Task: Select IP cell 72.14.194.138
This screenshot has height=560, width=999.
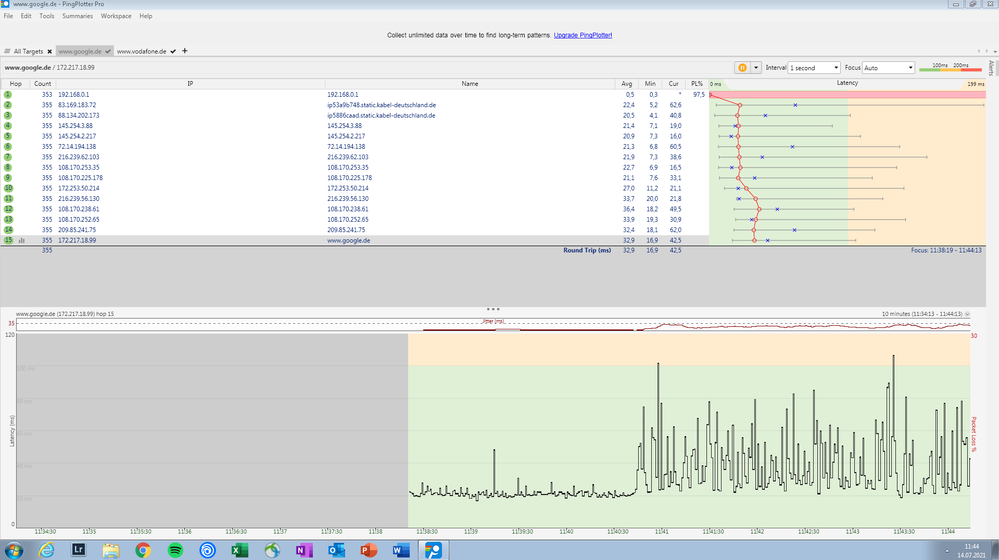Action: click(x=77, y=147)
